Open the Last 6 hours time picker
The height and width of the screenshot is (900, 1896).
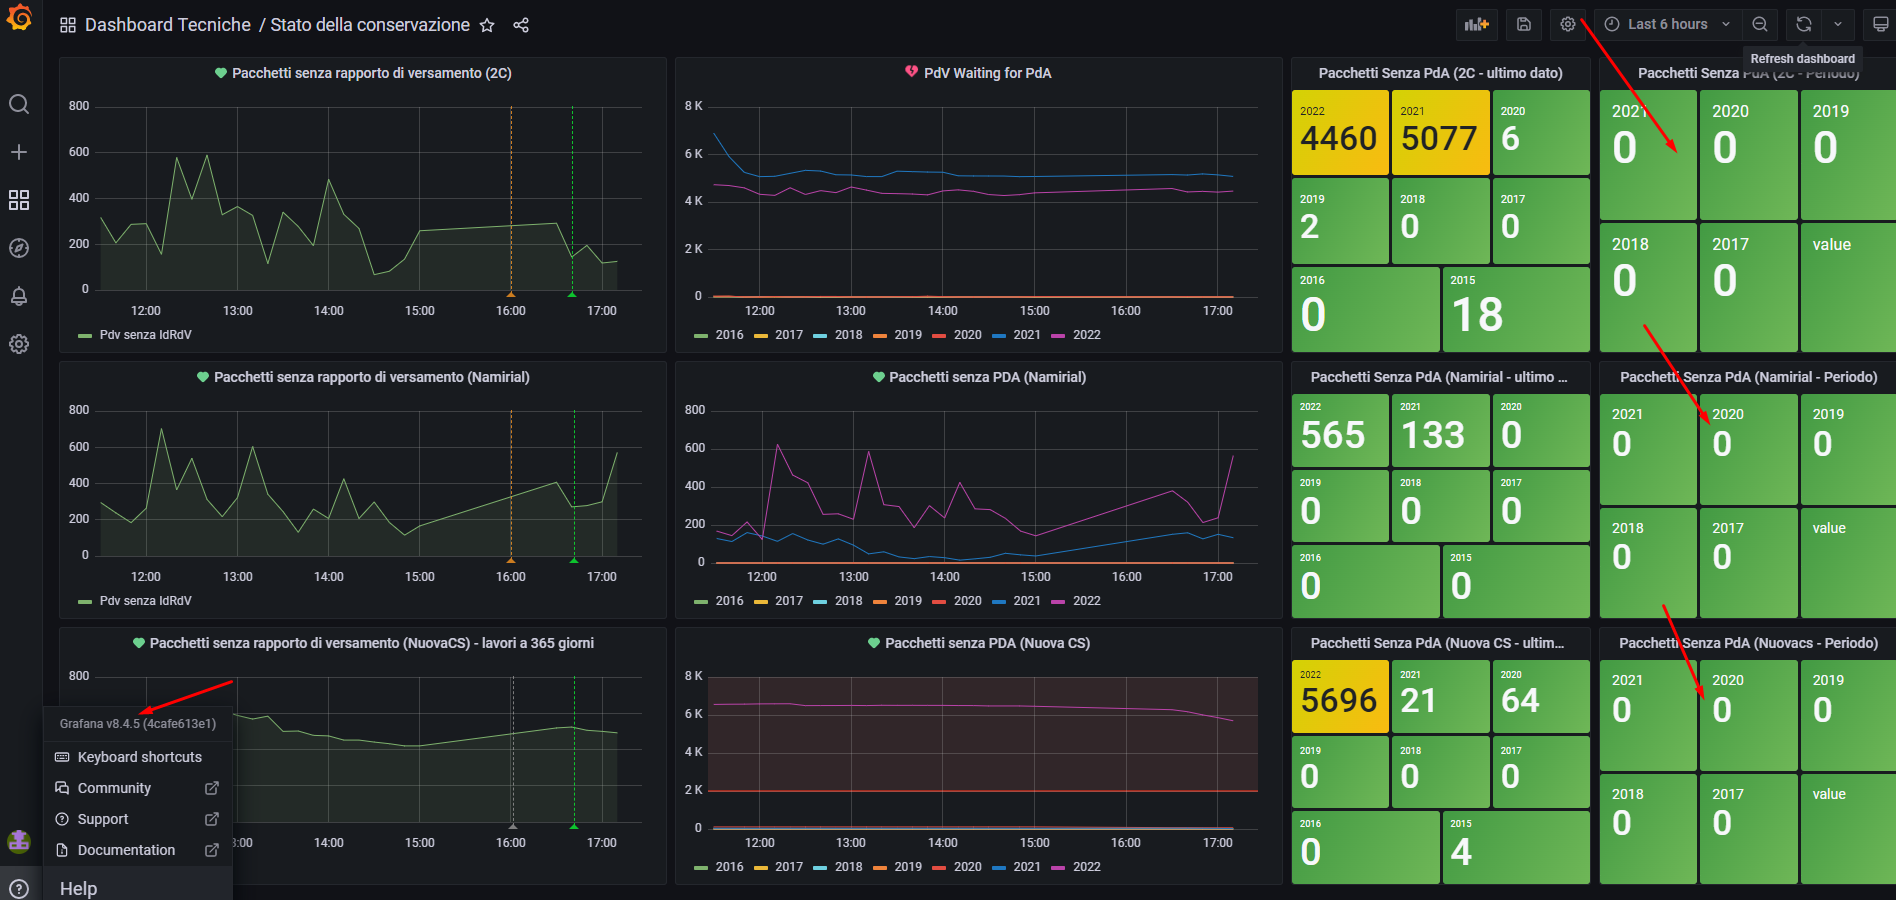click(1666, 24)
